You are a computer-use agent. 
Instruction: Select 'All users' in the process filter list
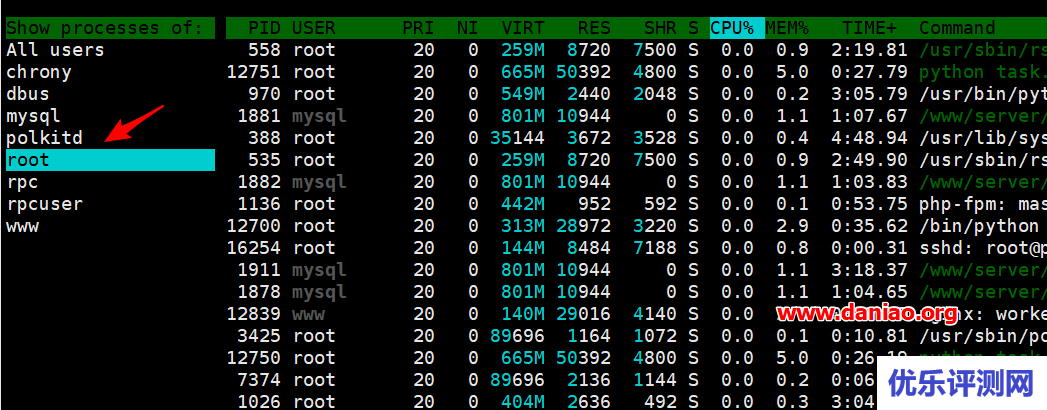55,50
